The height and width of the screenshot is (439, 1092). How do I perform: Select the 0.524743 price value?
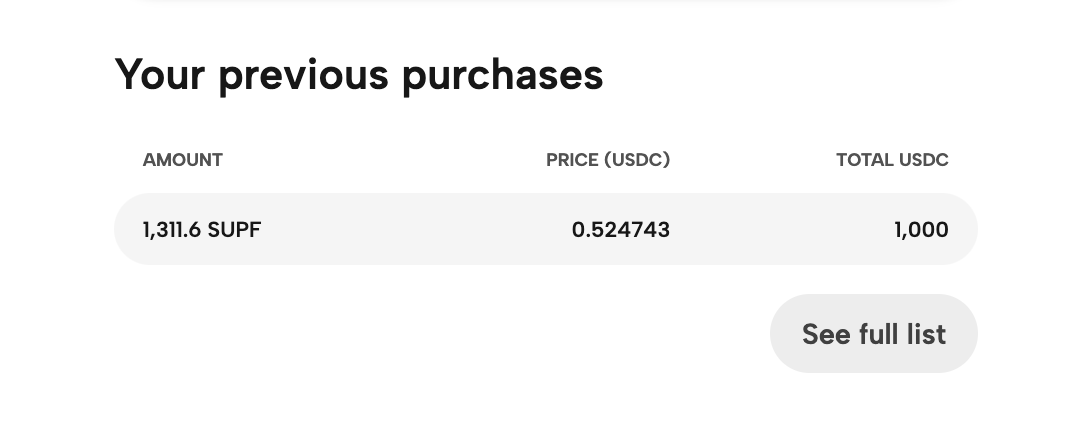point(620,230)
